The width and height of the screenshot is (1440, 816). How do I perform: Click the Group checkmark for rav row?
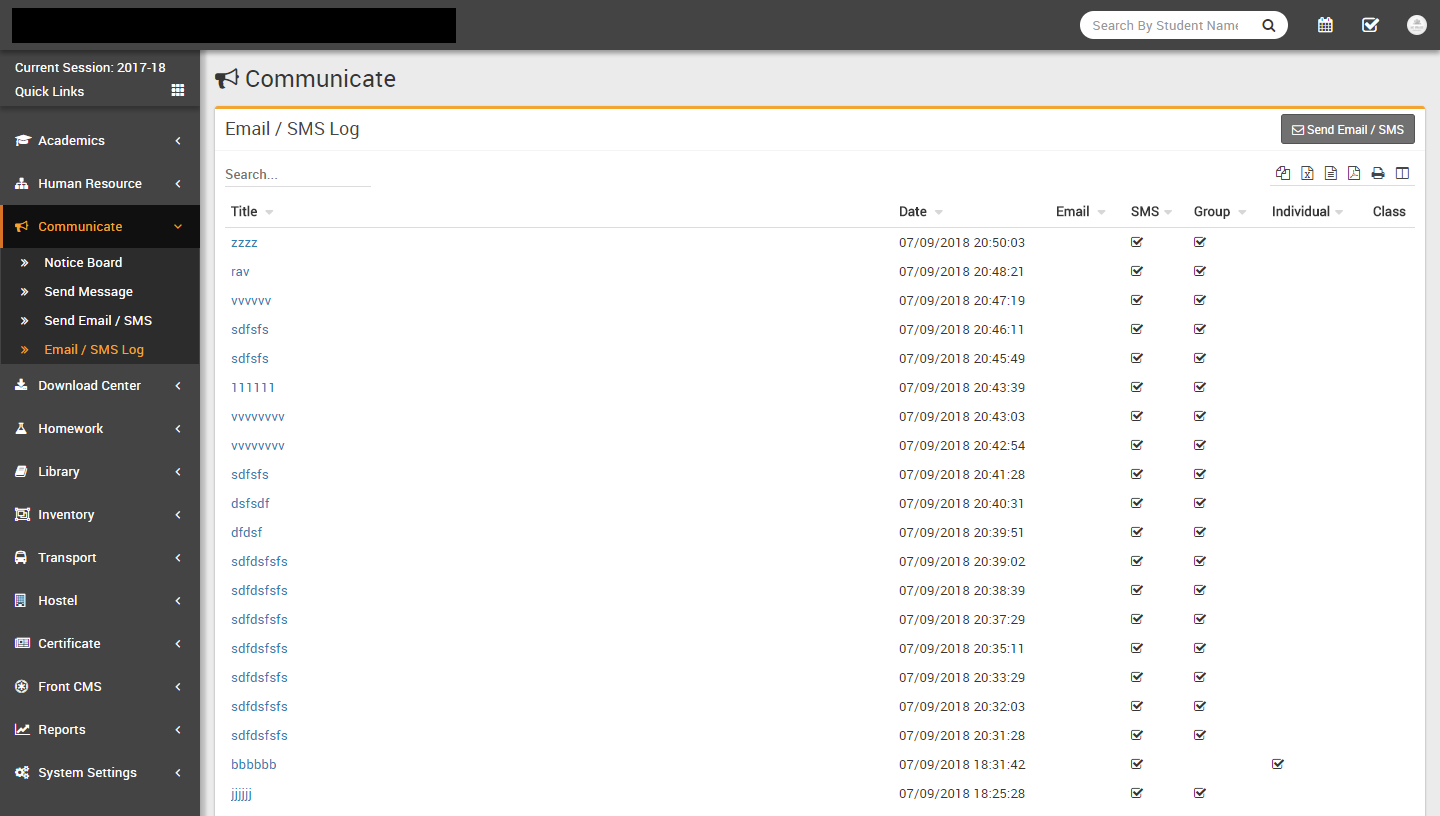coord(1200,271)
